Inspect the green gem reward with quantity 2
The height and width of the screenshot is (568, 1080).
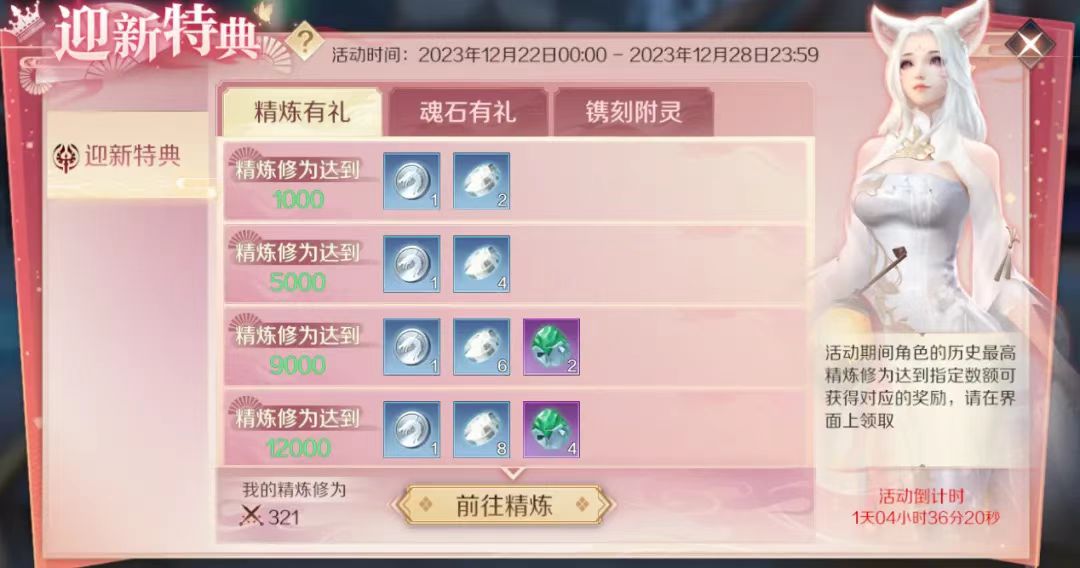pyautogui.click(x=551, y=347)
